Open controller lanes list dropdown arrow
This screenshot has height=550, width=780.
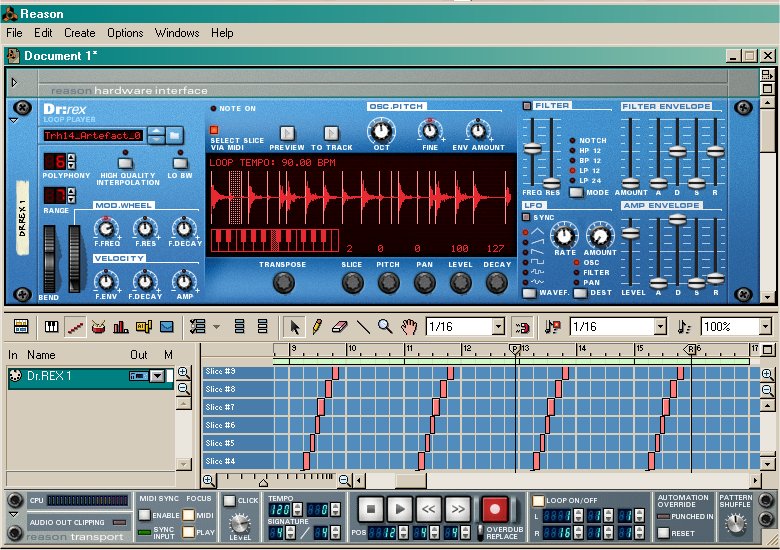pos(216,327)
